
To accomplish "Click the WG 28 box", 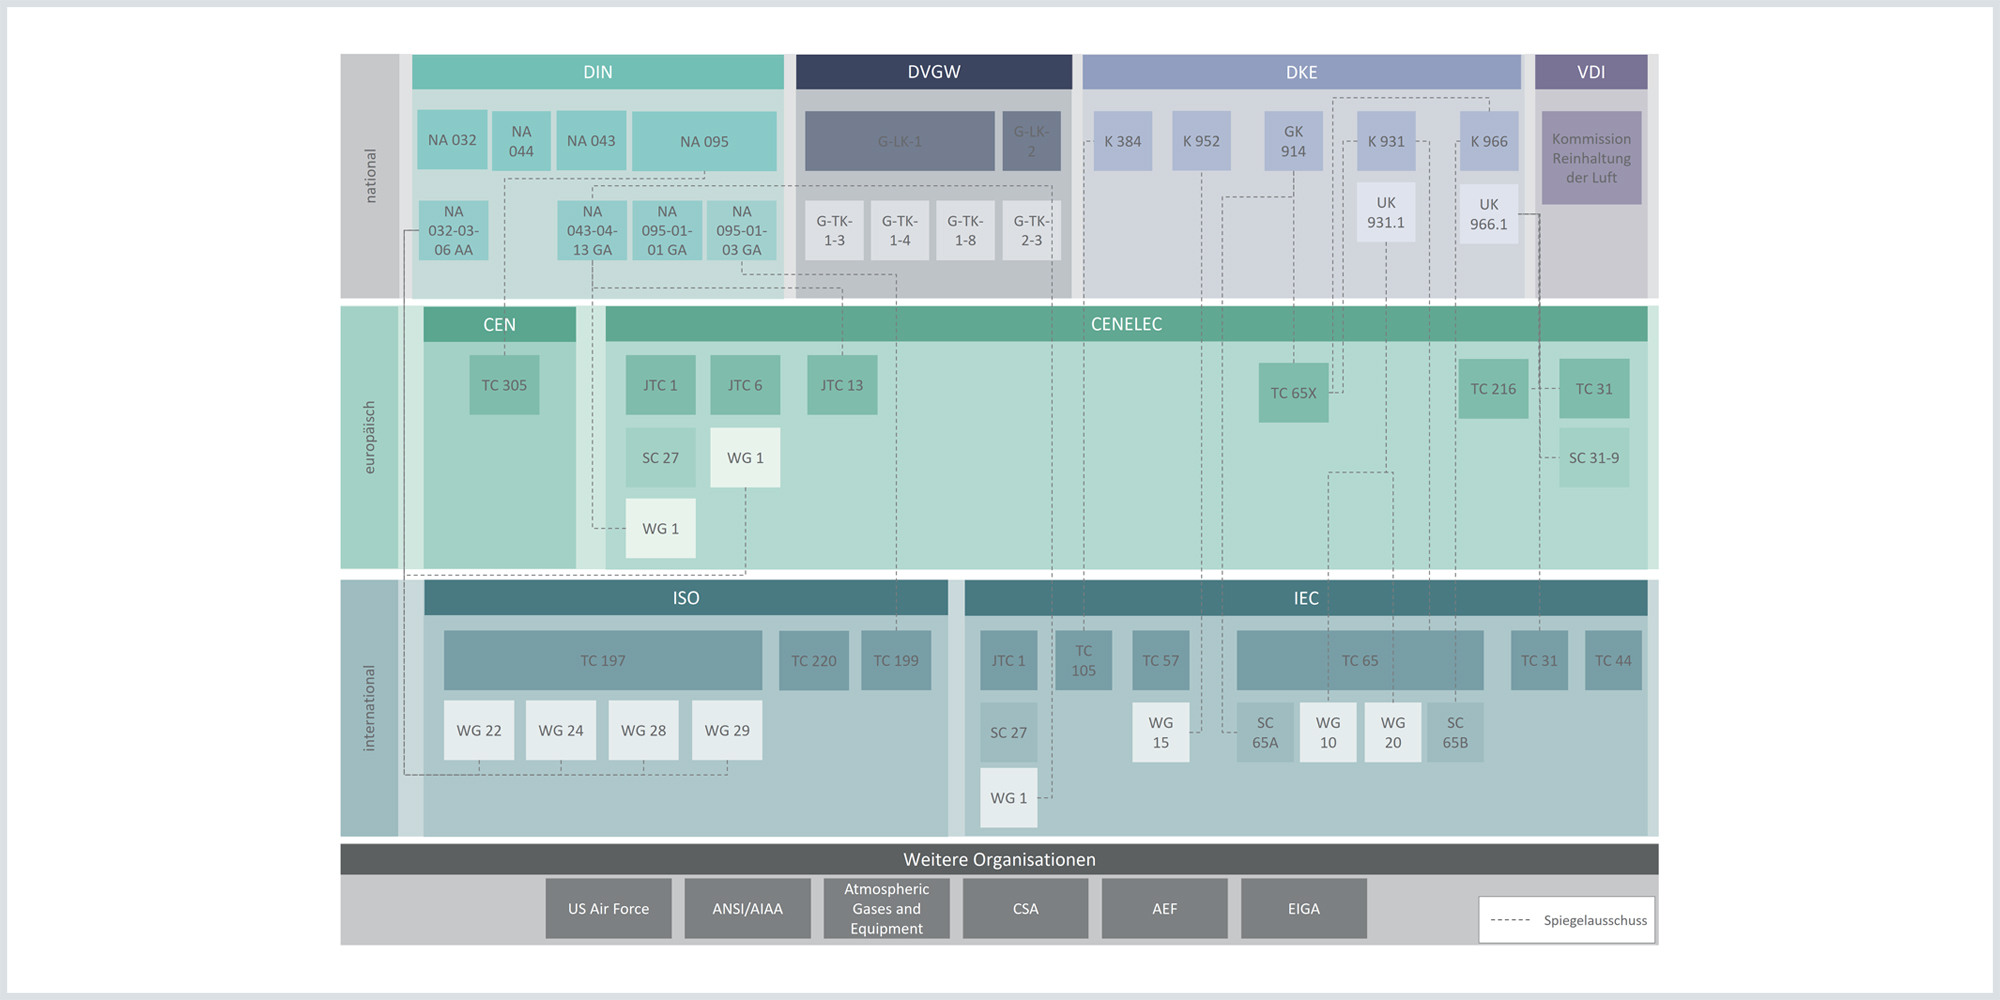I will click(643, 730).
